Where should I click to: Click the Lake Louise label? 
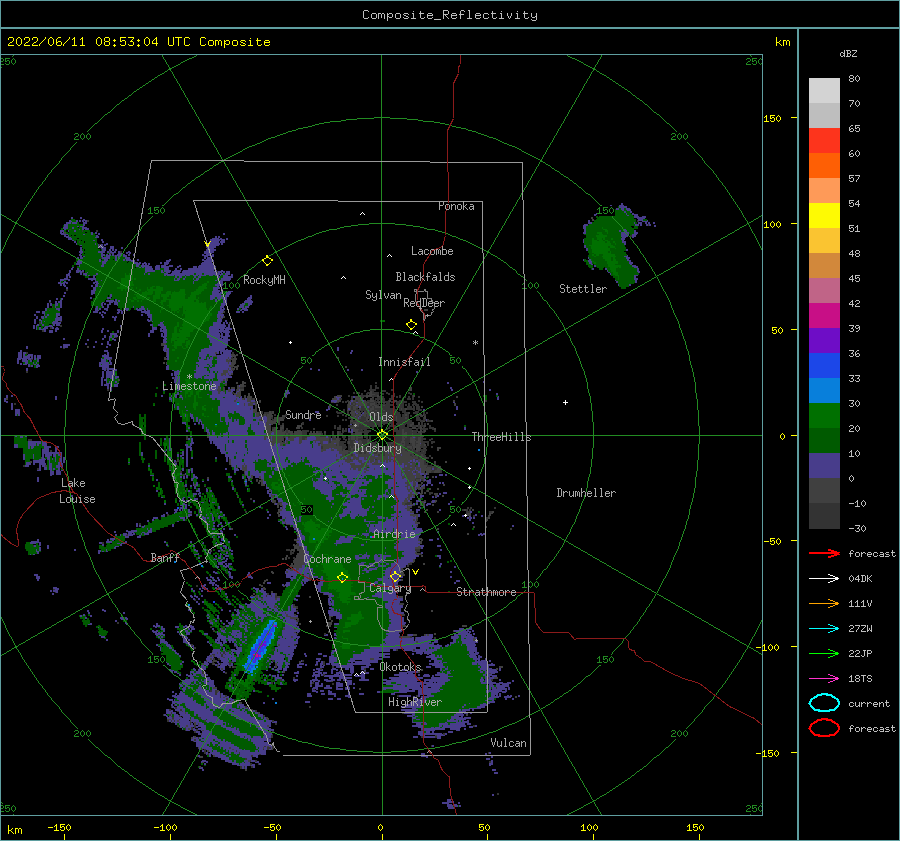click(x=77, y=491)
